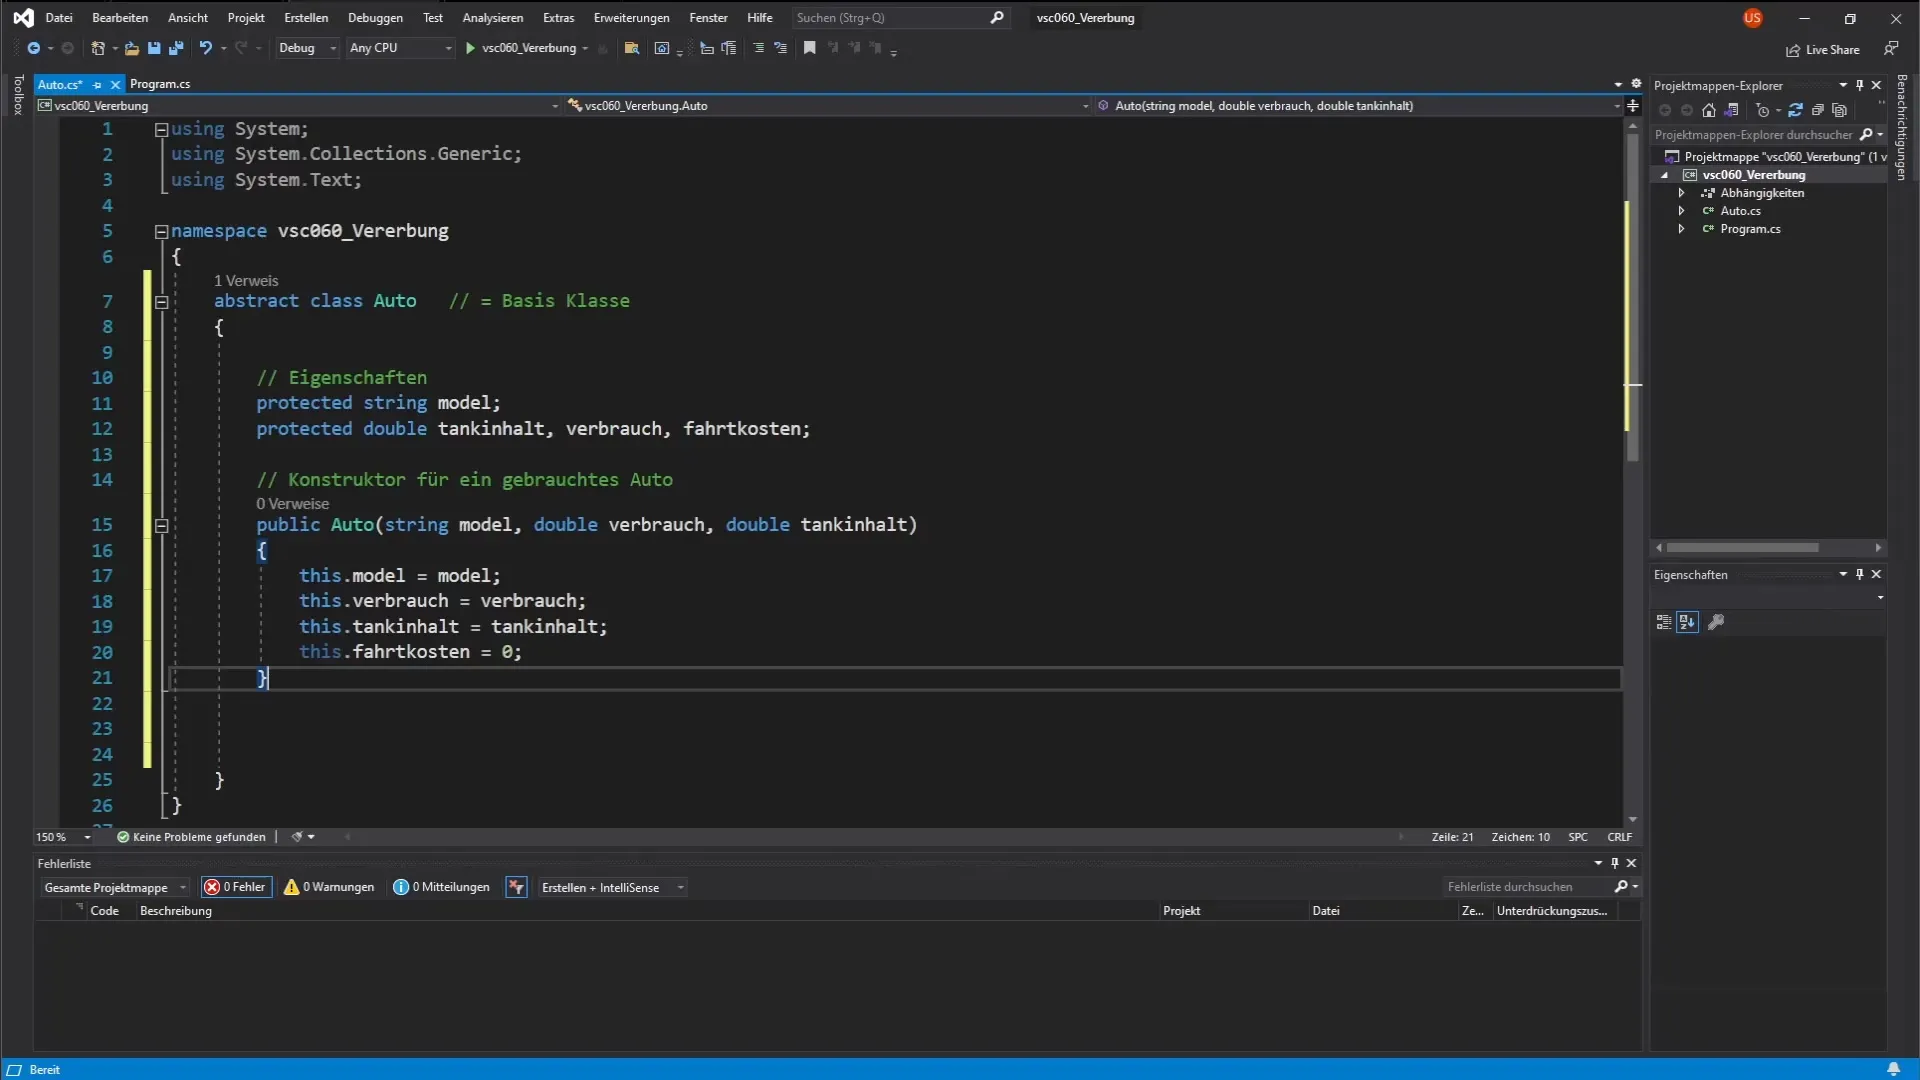Click pending changes filter clock icon
Viewport: 1920px width, 1080px height.
[x=1763, y=110]
